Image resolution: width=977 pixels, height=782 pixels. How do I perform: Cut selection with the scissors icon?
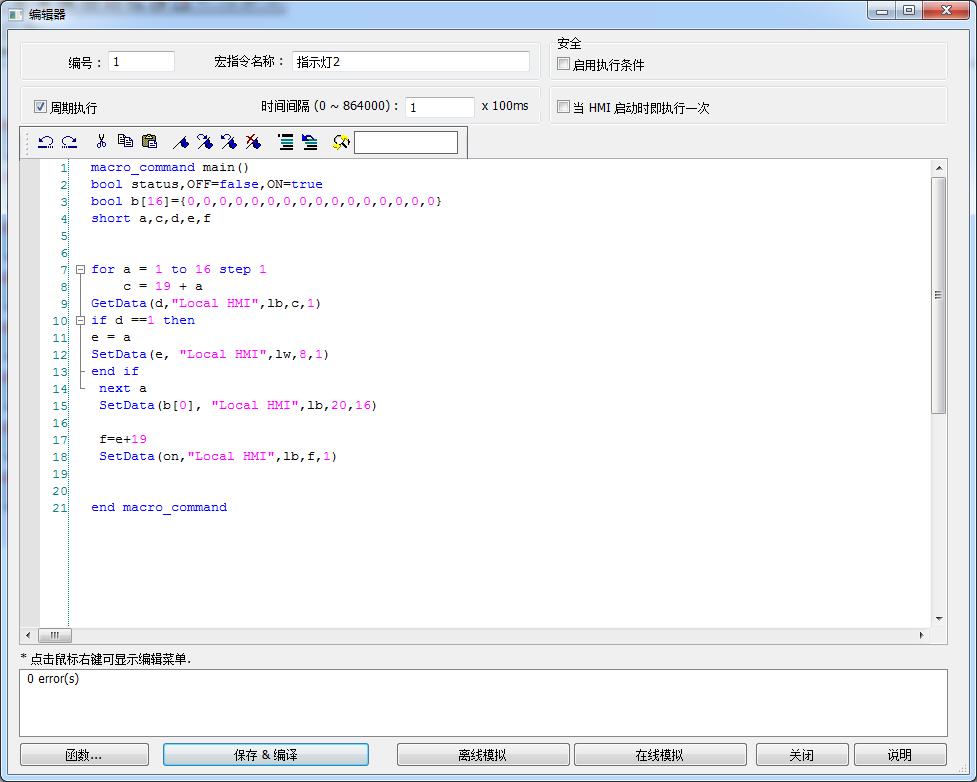(101, 142)
